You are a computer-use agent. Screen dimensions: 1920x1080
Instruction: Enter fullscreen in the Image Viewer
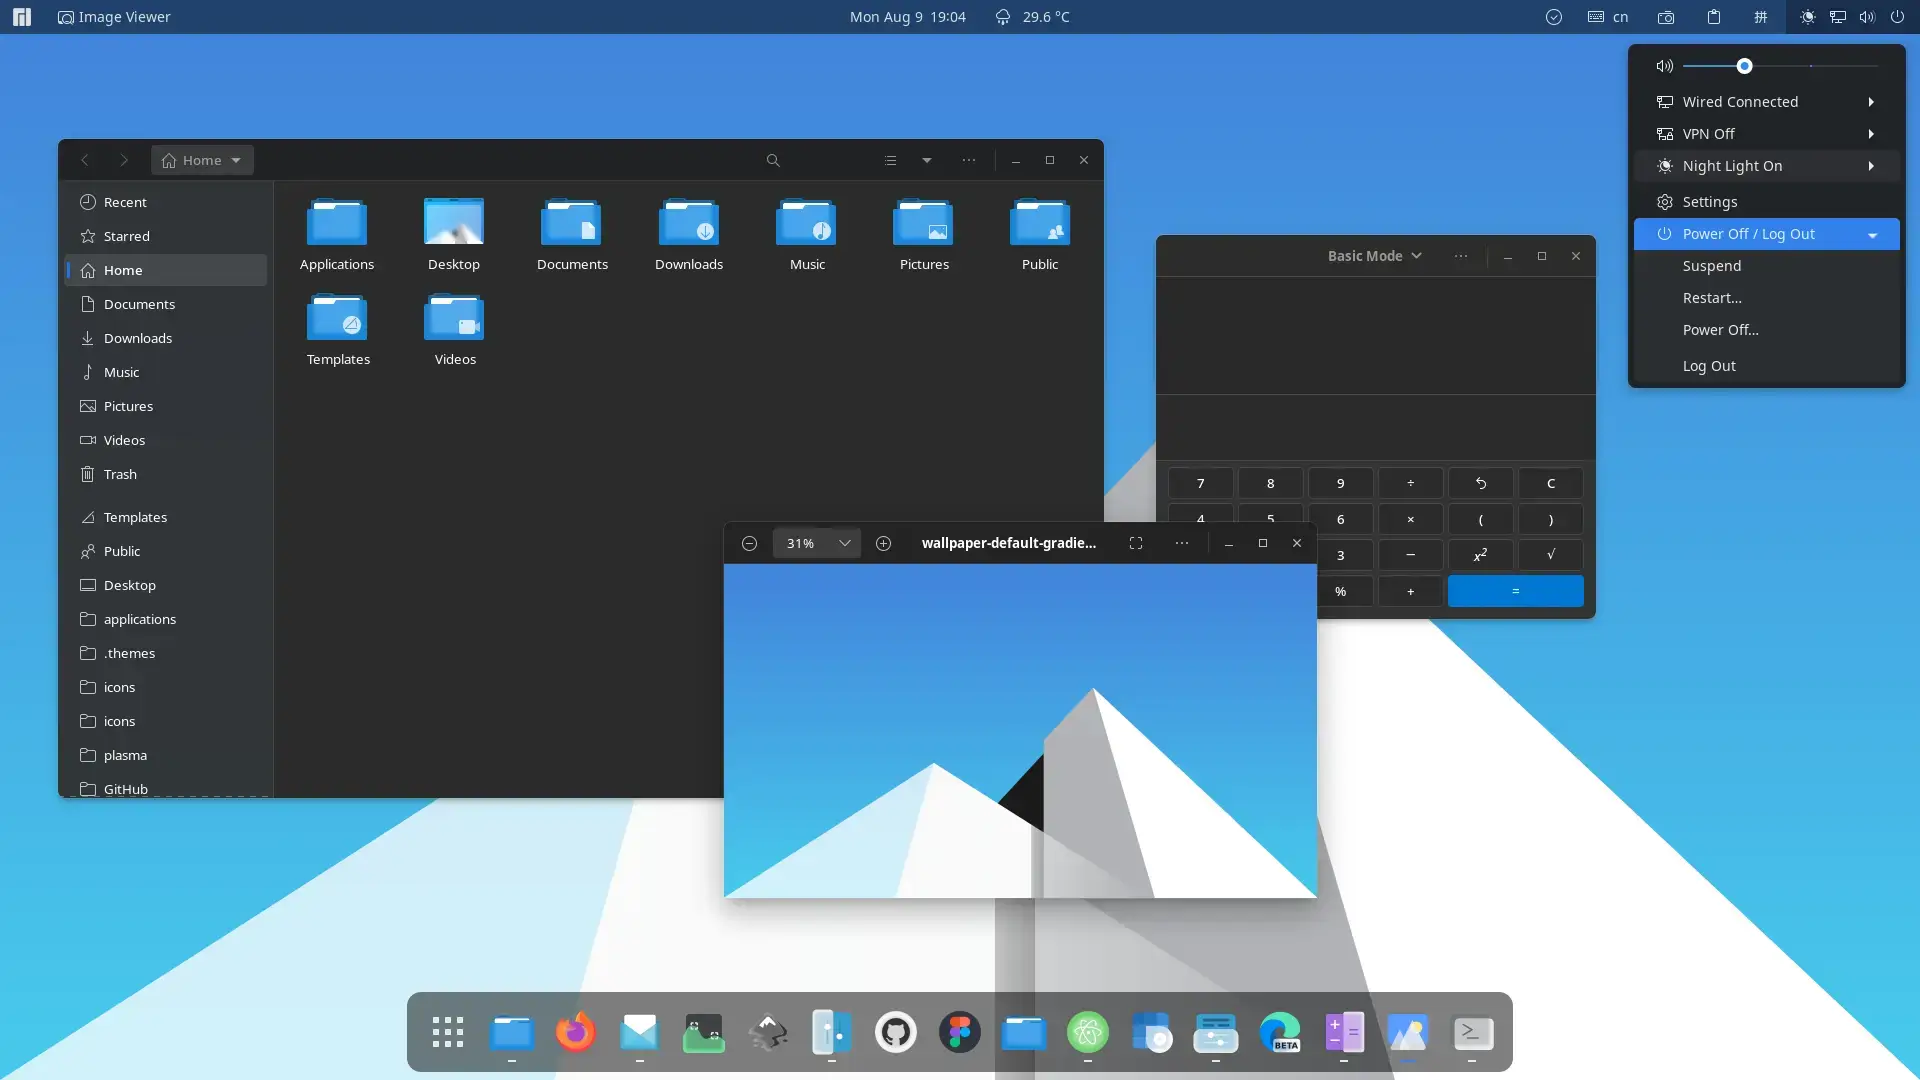pos(1136,543)
